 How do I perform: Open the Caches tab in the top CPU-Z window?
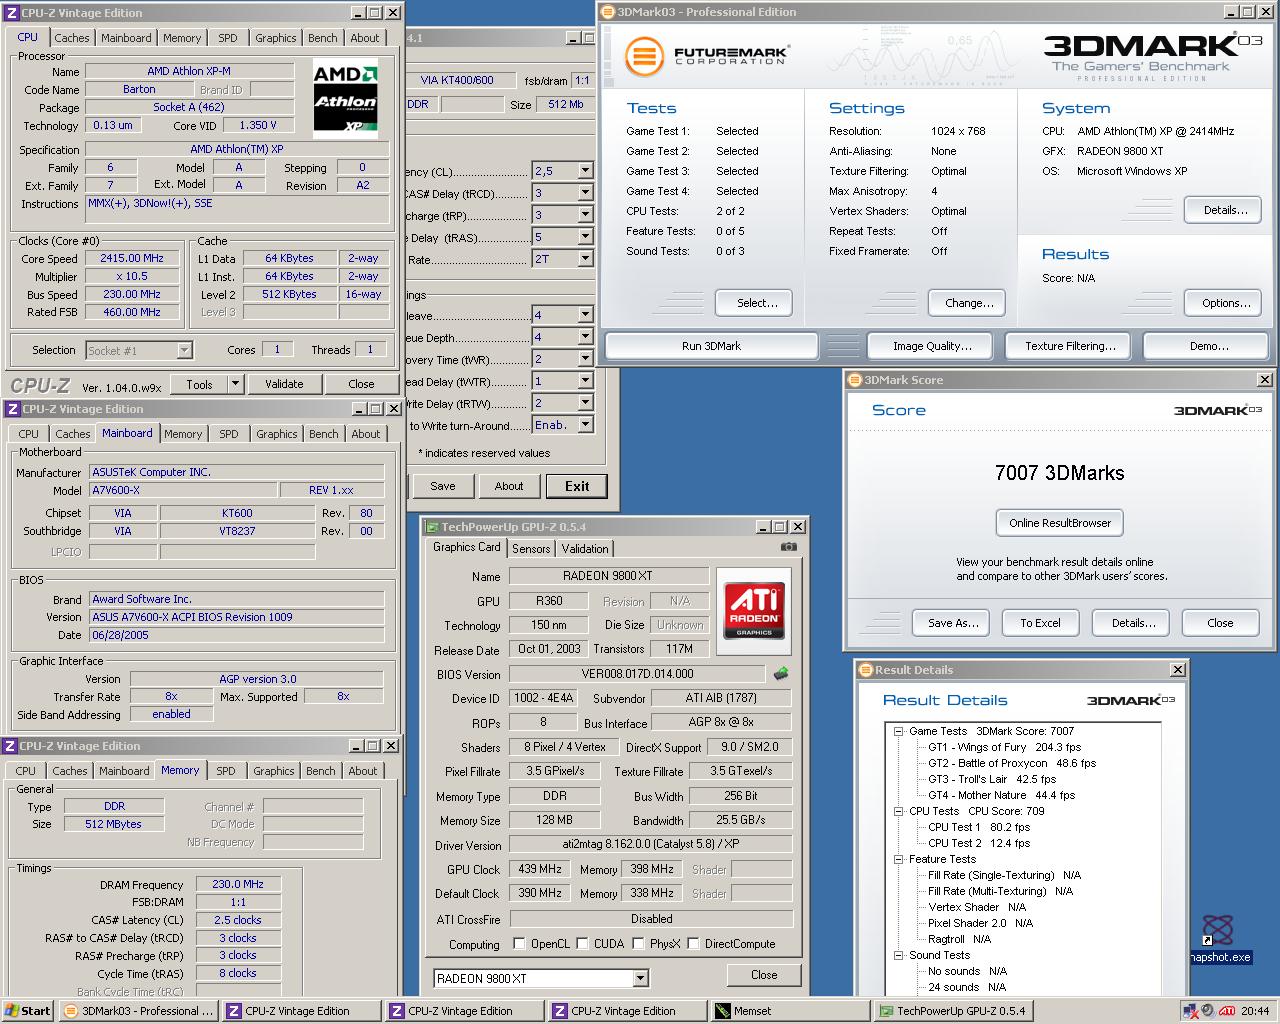(x=72, y=38)
